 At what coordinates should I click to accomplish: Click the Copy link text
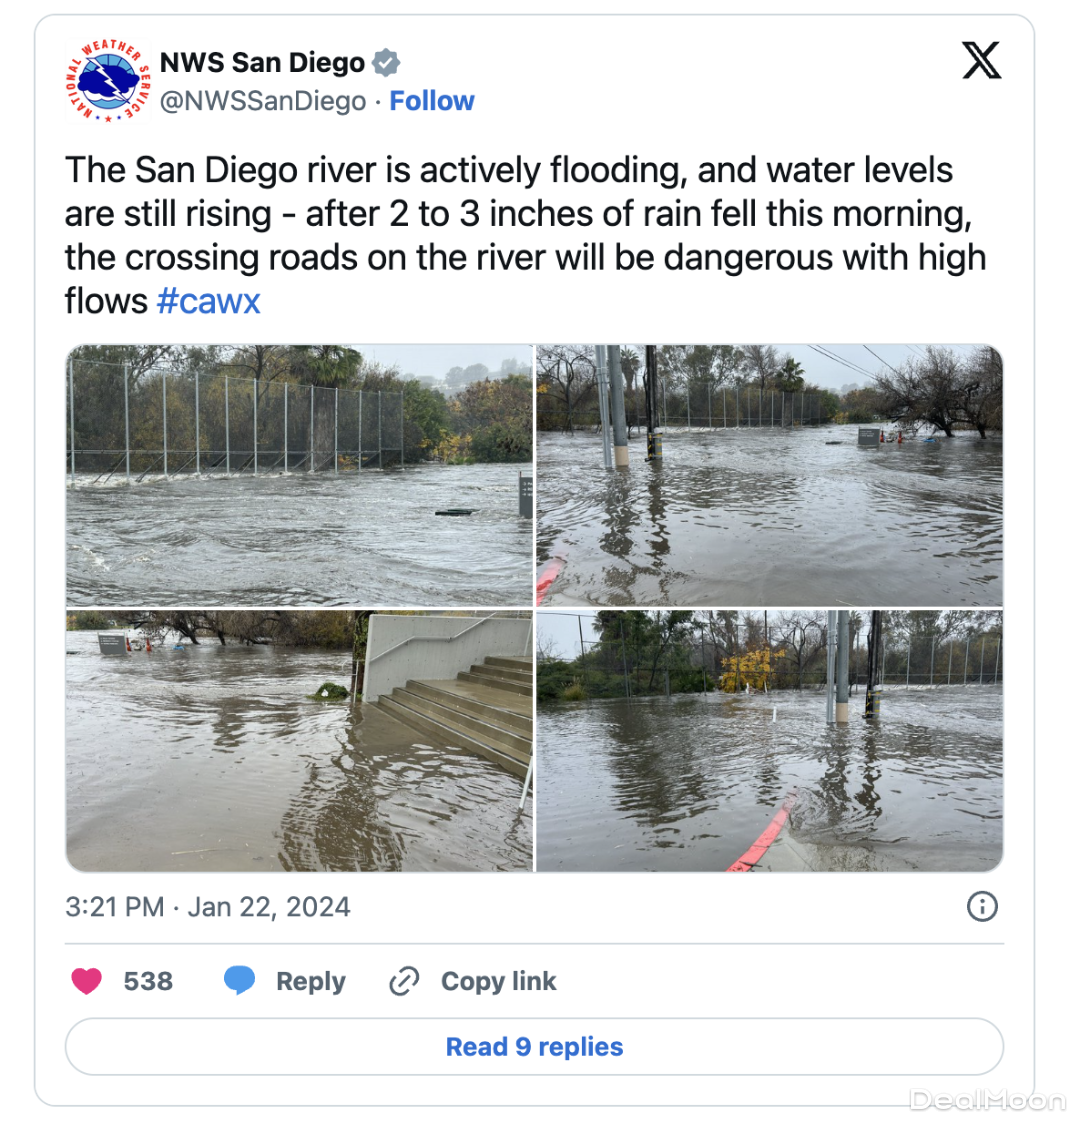[498, 982]
